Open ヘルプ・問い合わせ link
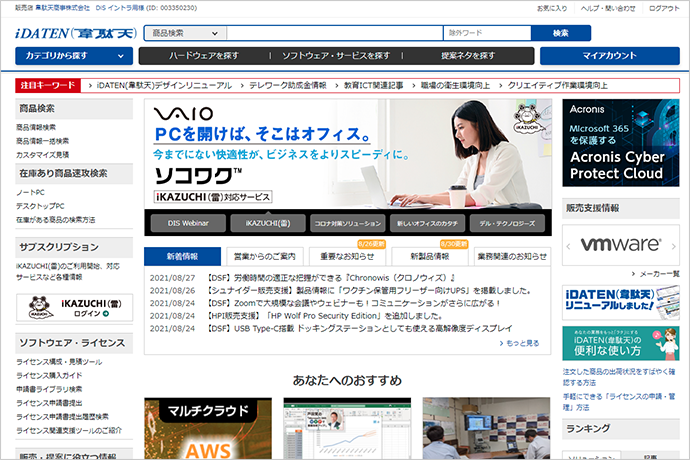Viewport: 690px width, 460px height. [x=608, y=8]
